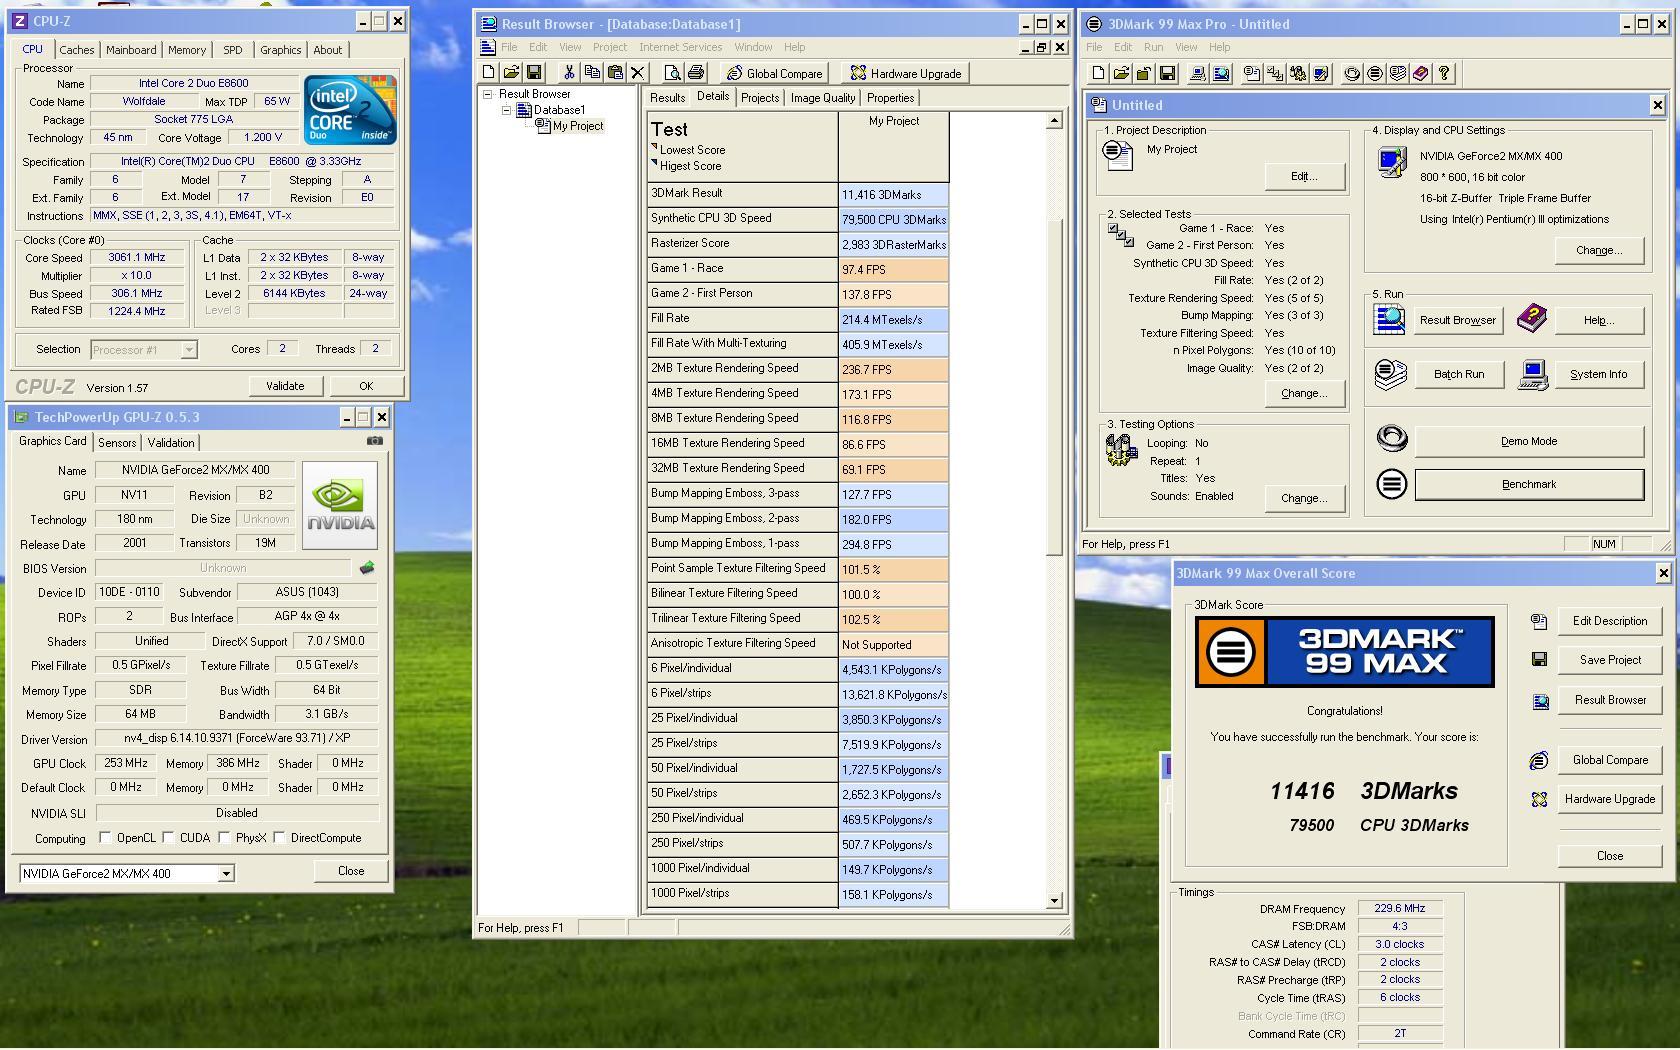Click Edit... button in Project Description
This screenshot has width=1680, height=1050.
point(1304,176)
